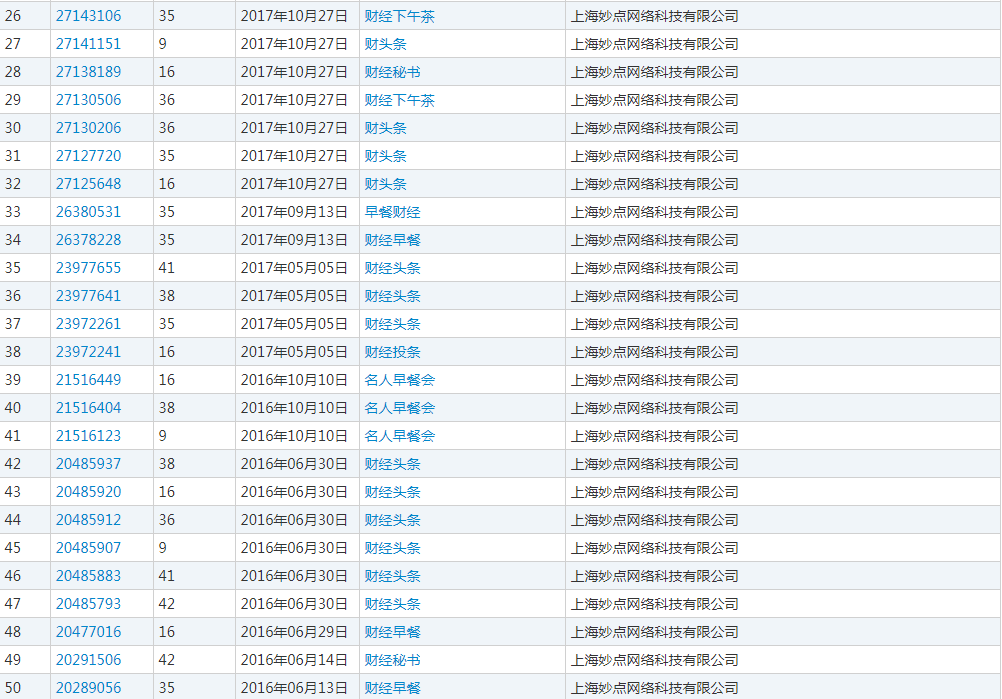Click trademark 财经头条 in row 47
Viewport: 1002px width, 699px height.
click(x=392, y=604)
